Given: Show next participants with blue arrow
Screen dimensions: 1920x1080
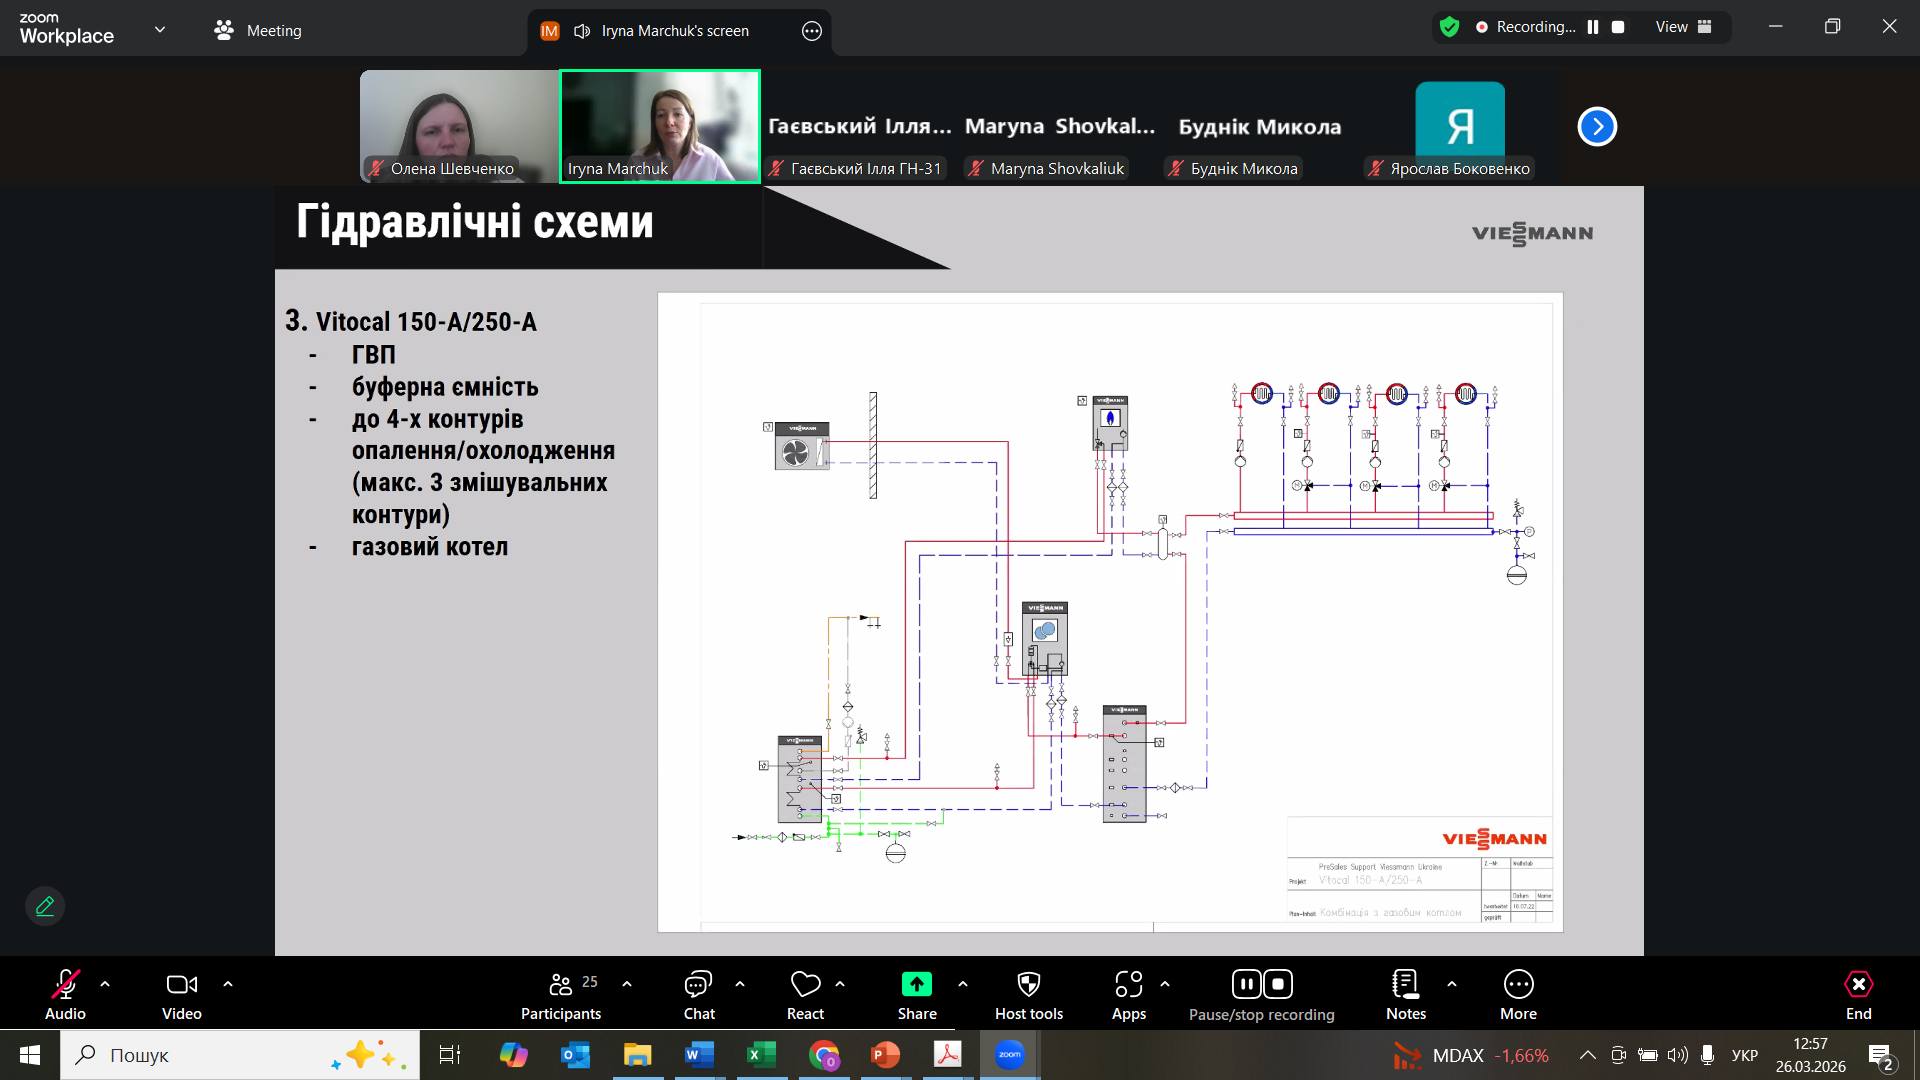Looking at the screenshot, I should tap(1597, 127).
